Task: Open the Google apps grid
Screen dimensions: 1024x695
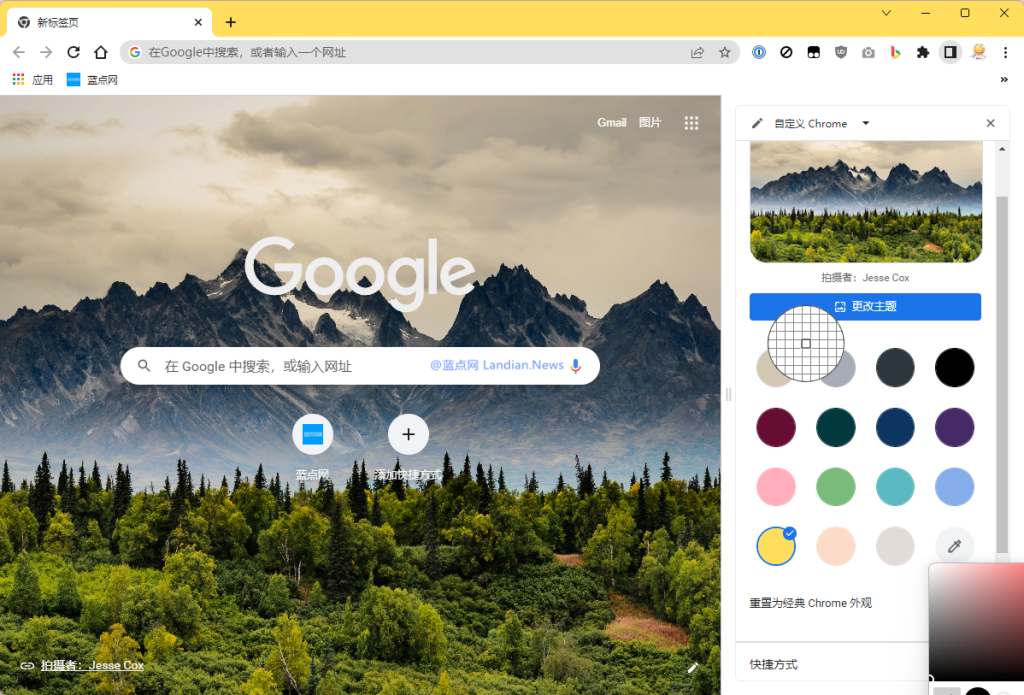Action: 692,123
